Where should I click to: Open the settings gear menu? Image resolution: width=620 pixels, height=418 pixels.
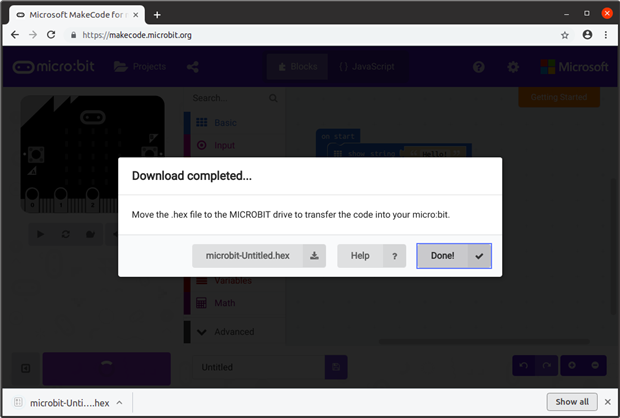click(x=513, y=67)
